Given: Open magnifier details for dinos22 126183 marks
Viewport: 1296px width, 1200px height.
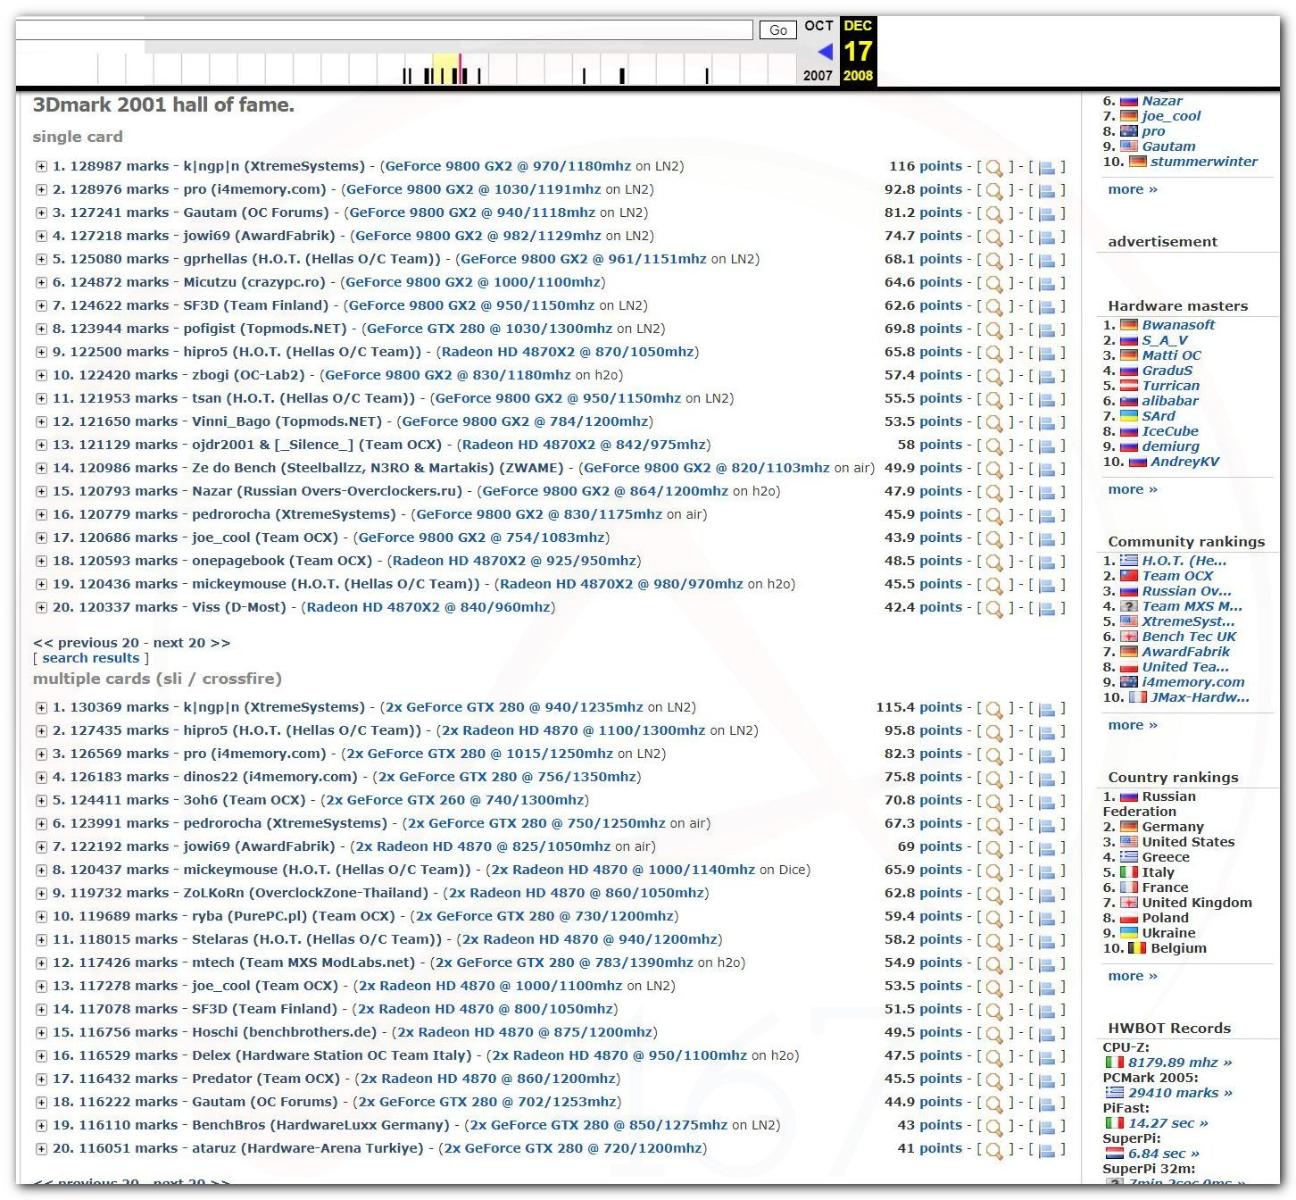Looking at the screenshot, I should click(994, 778).
